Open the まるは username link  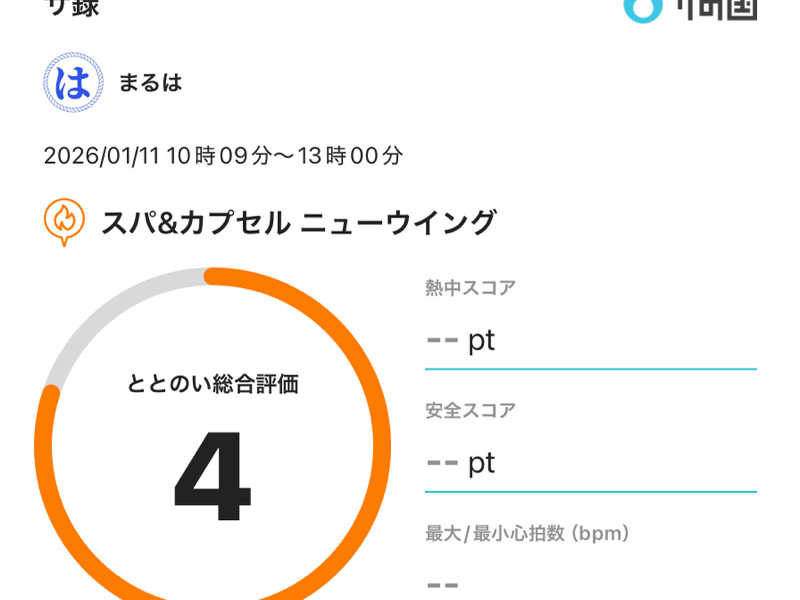coord(150,83)
